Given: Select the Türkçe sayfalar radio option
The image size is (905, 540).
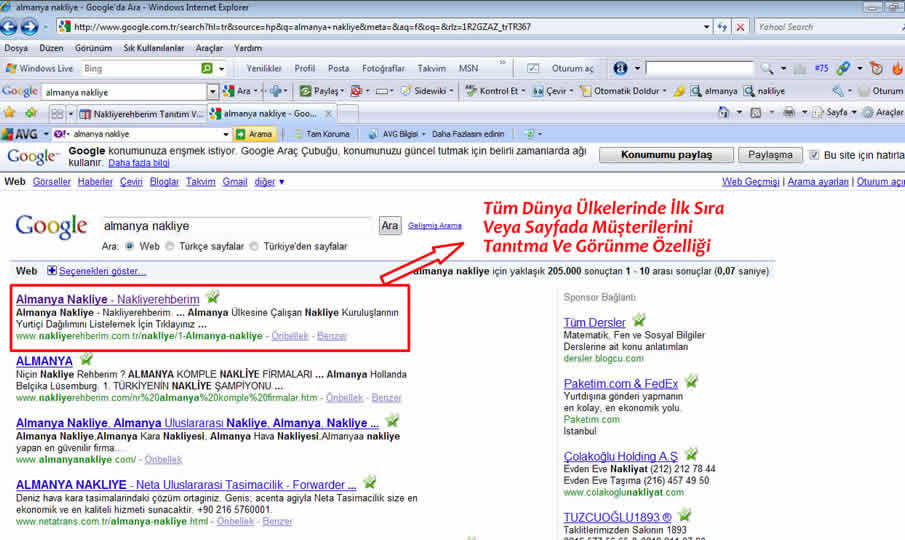Looking at the screenshot, I should [170, 246].
